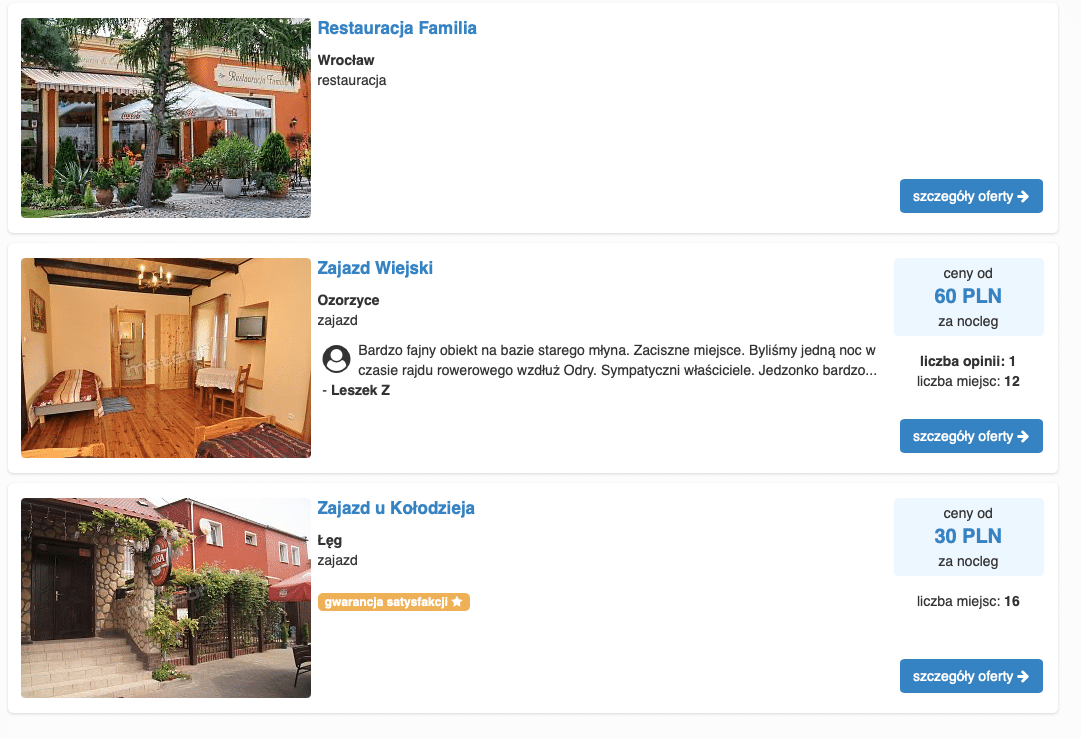Click the Wrocław location text
The image size is (1081, 739).
click(346, 60)
